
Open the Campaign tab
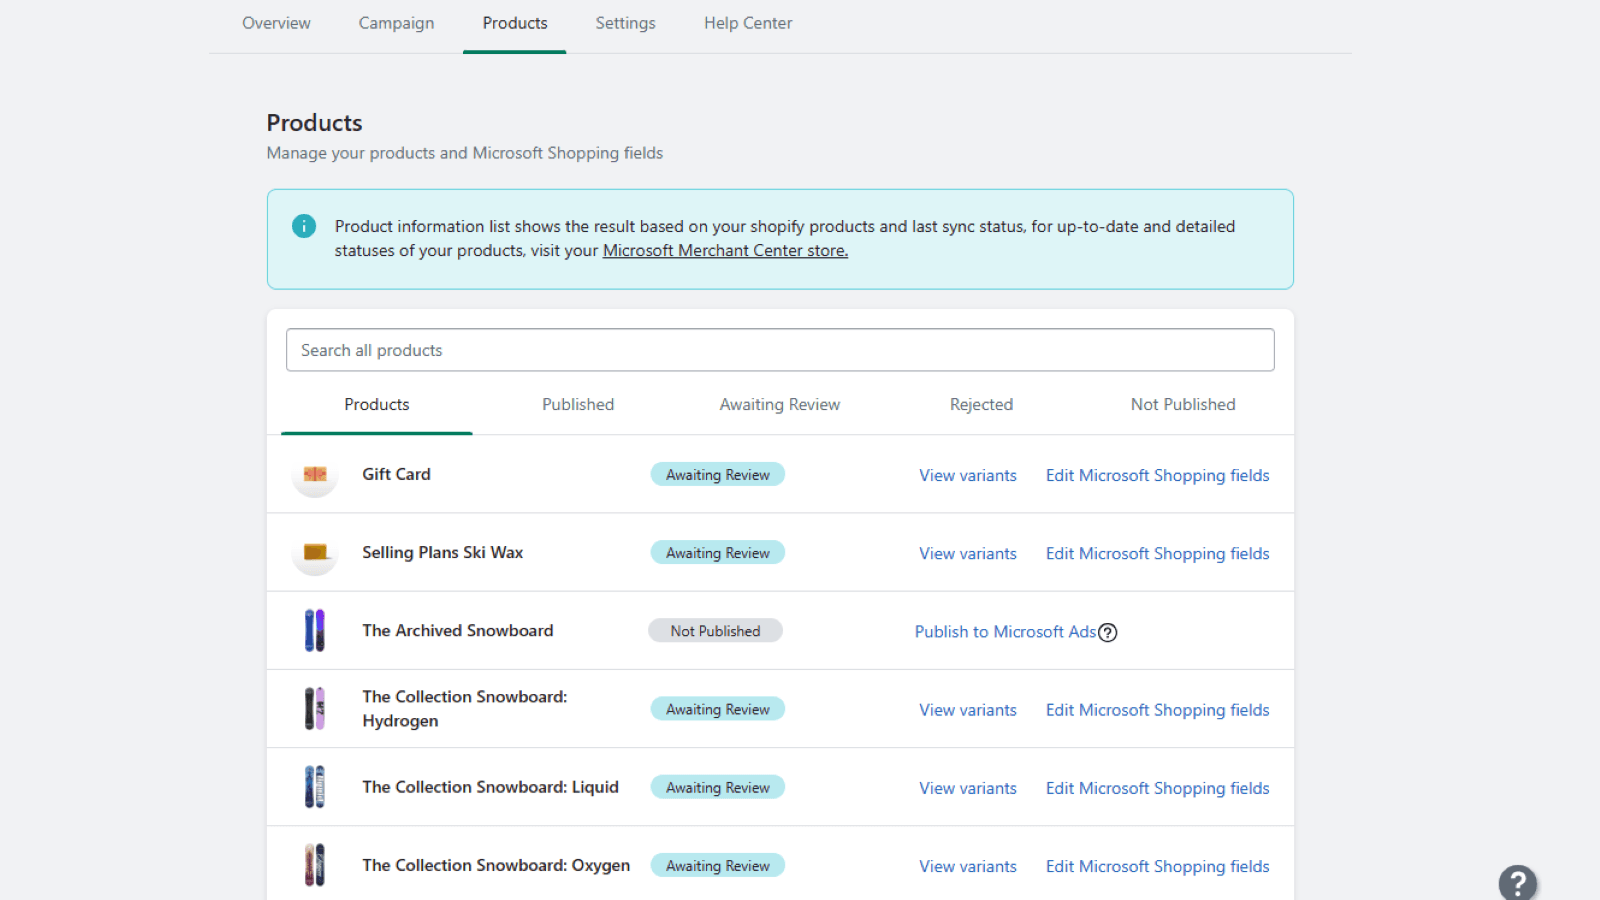tap(396, 23)
